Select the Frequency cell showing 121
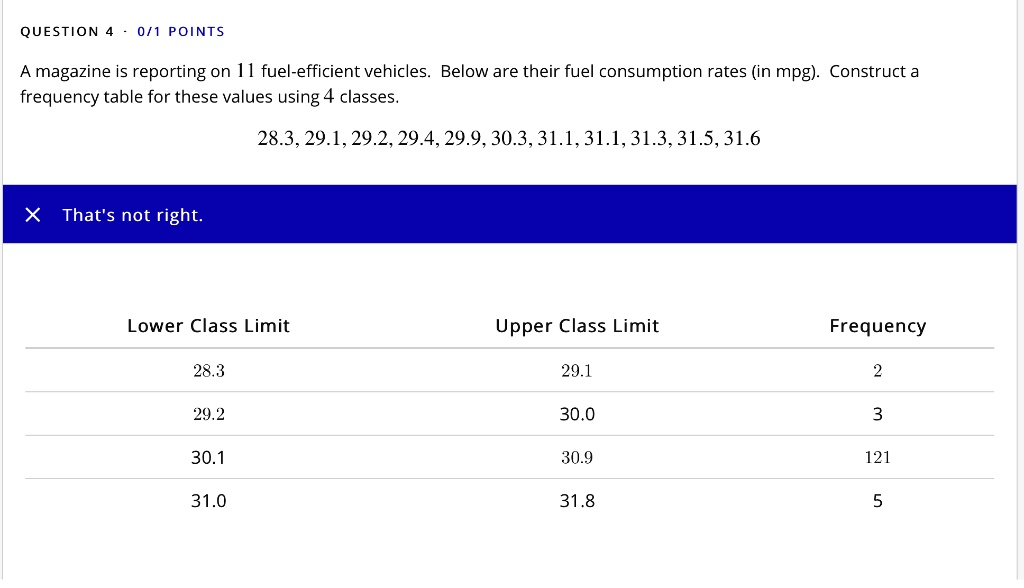This screenshot has height=588, width=1024. tap(877, 457)
